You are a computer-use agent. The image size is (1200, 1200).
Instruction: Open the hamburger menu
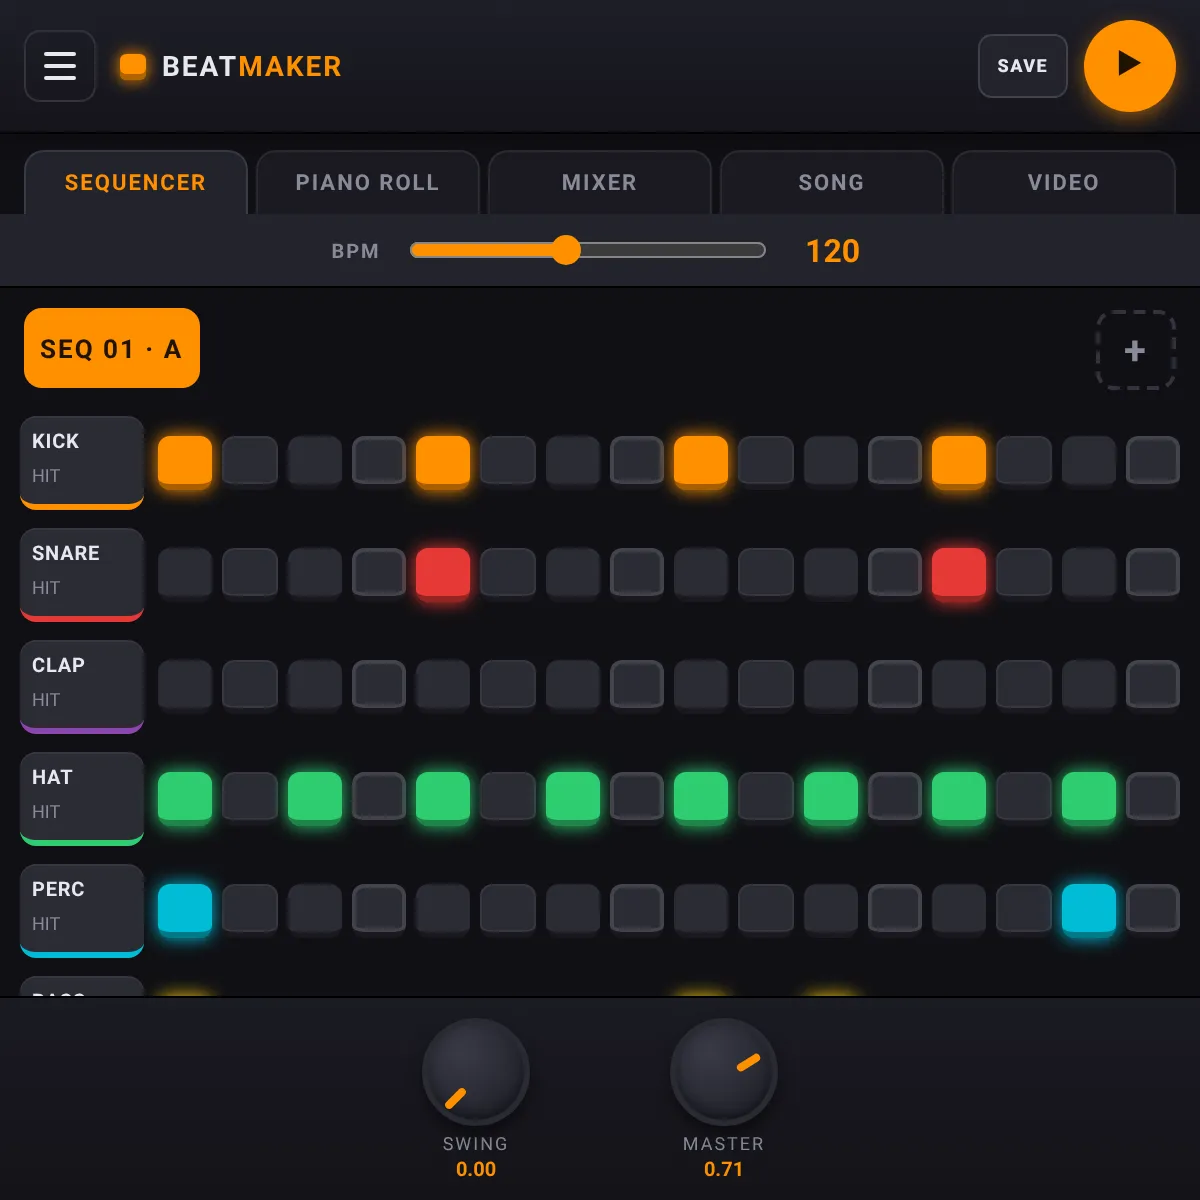[x=60, y=66]
